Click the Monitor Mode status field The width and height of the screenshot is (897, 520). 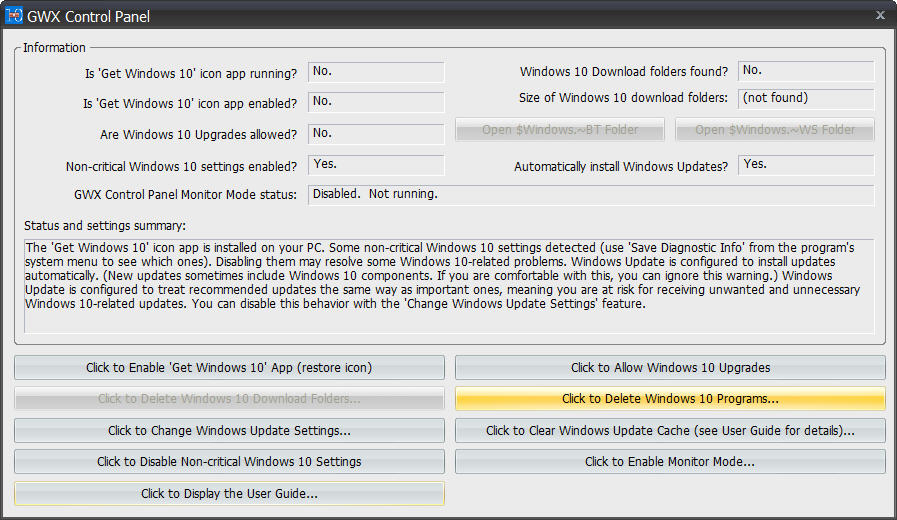click(591, 194)
